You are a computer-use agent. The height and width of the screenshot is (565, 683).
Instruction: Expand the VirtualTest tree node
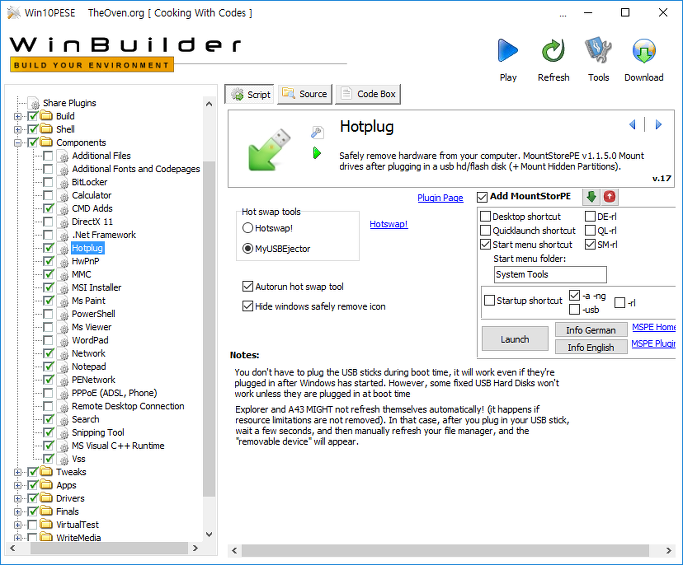pyautogui.click(x=18, y=524)
